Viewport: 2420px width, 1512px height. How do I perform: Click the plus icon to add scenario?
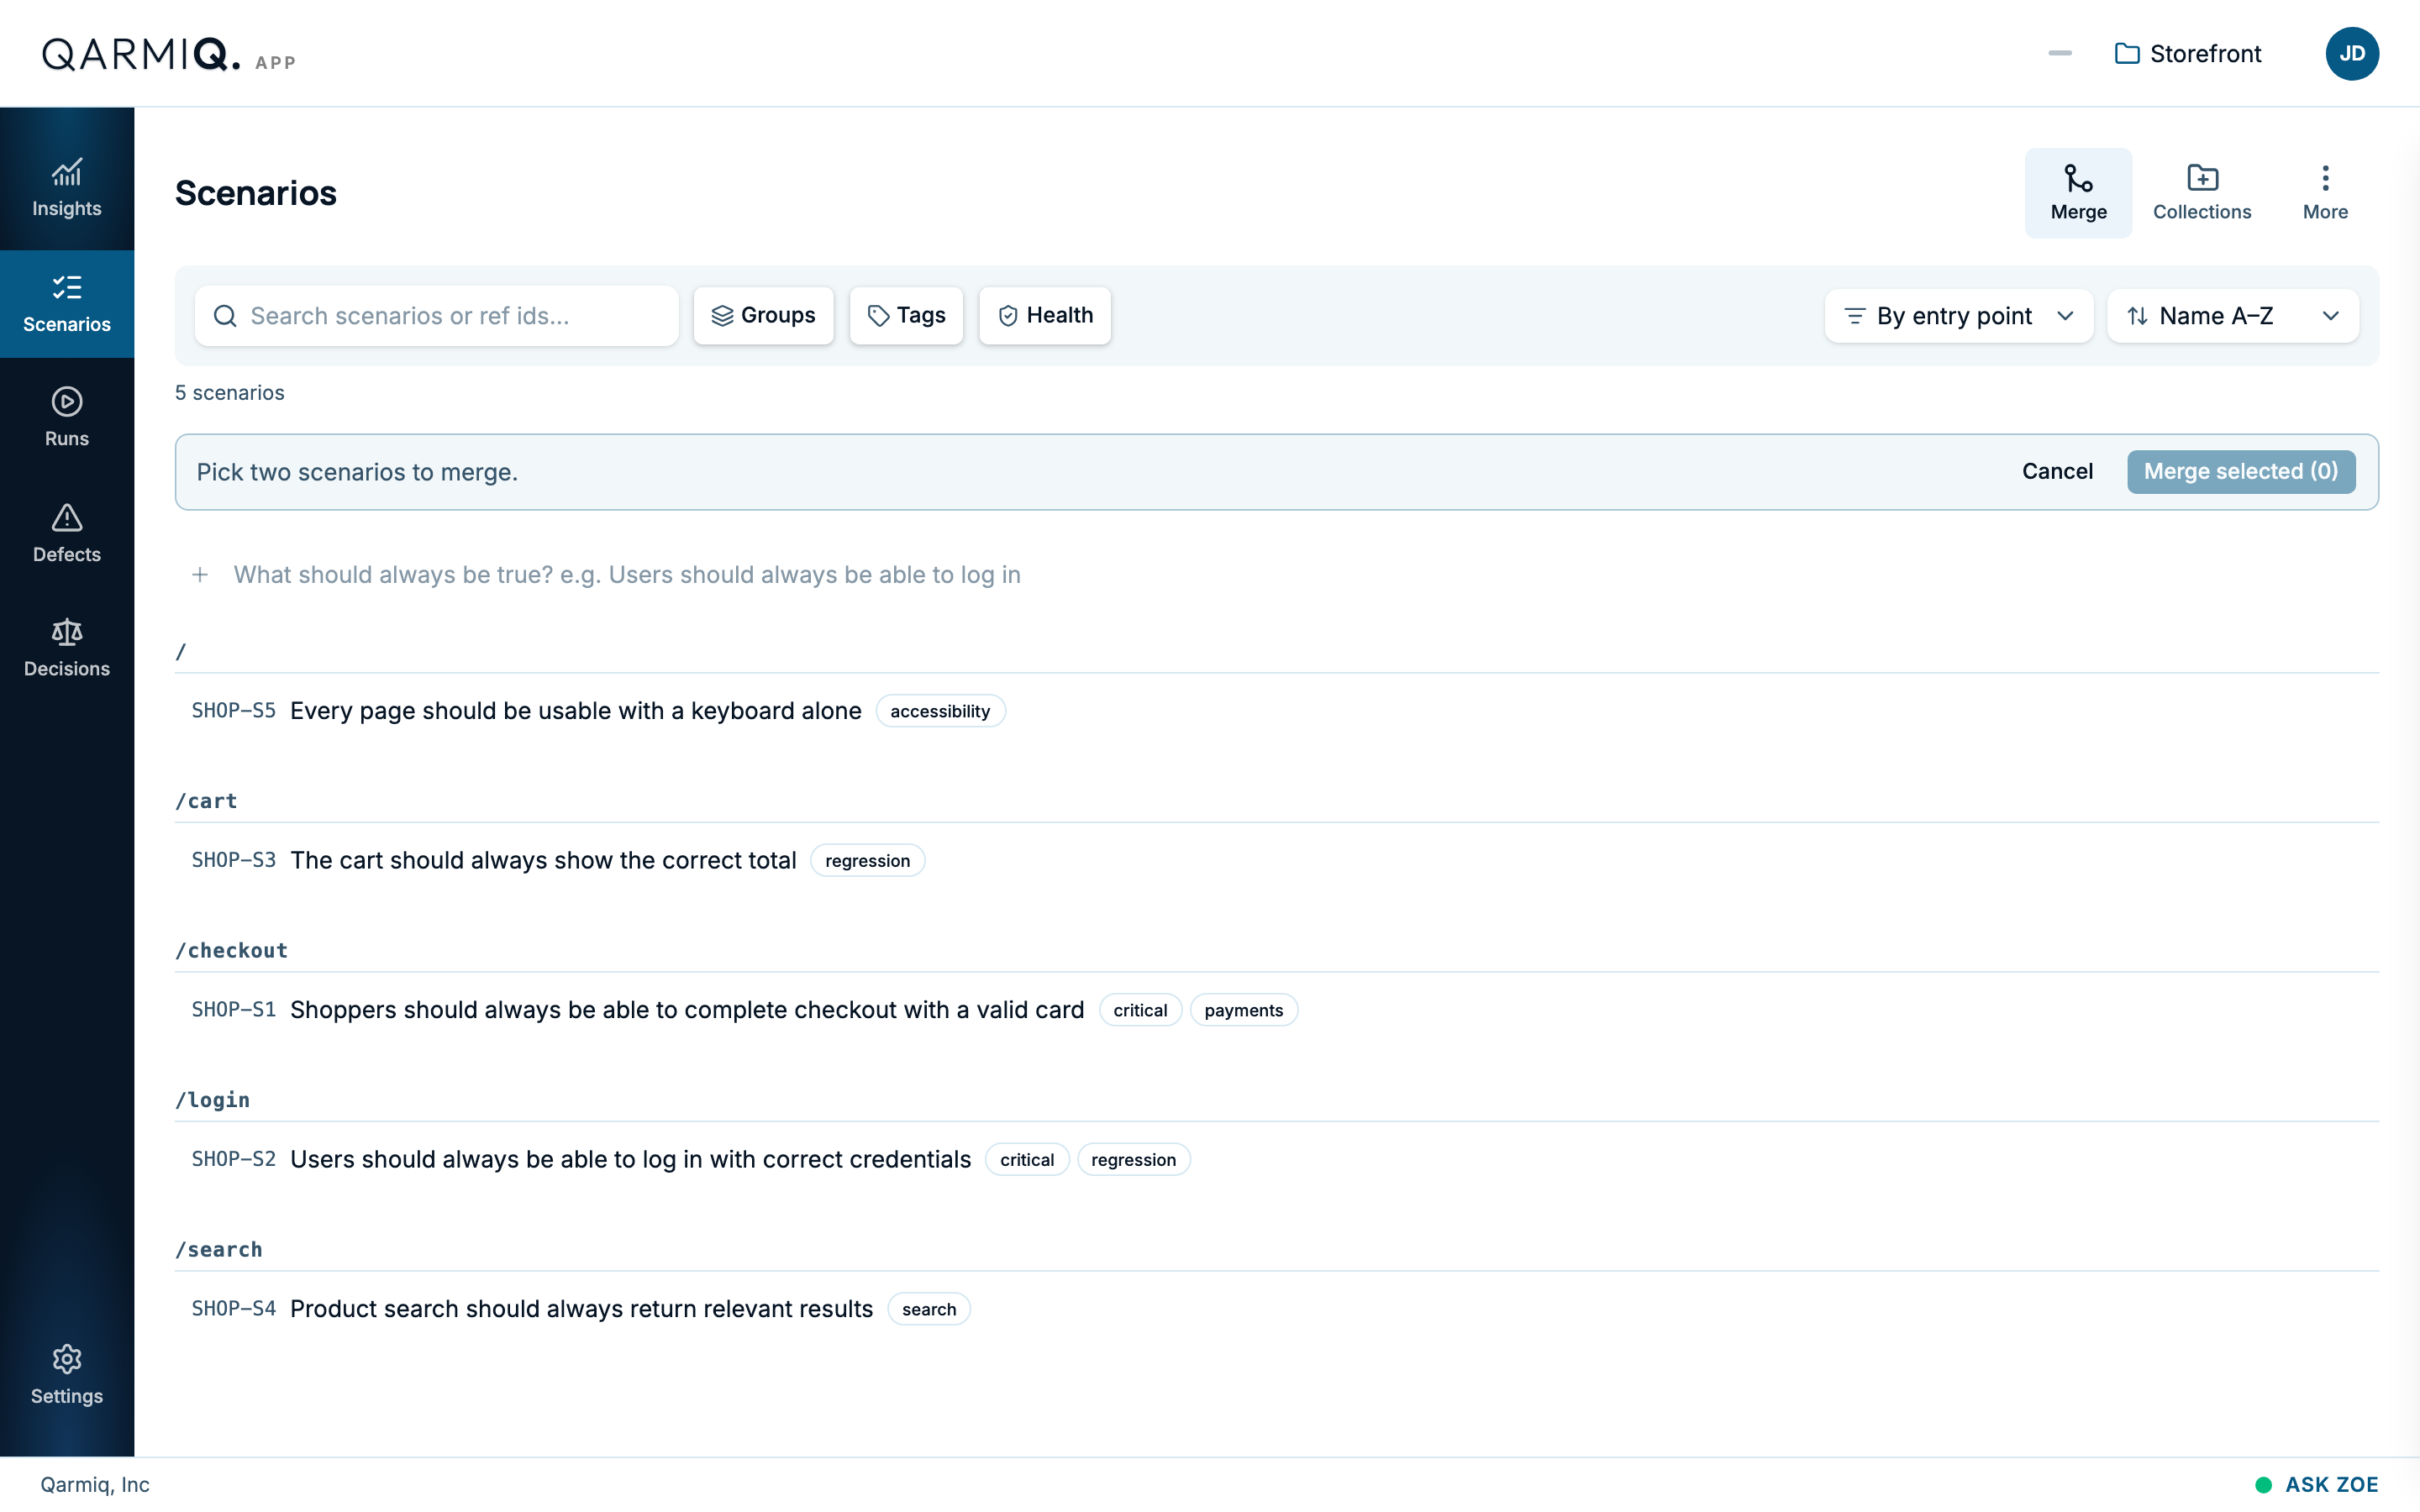tap(200, 574)
